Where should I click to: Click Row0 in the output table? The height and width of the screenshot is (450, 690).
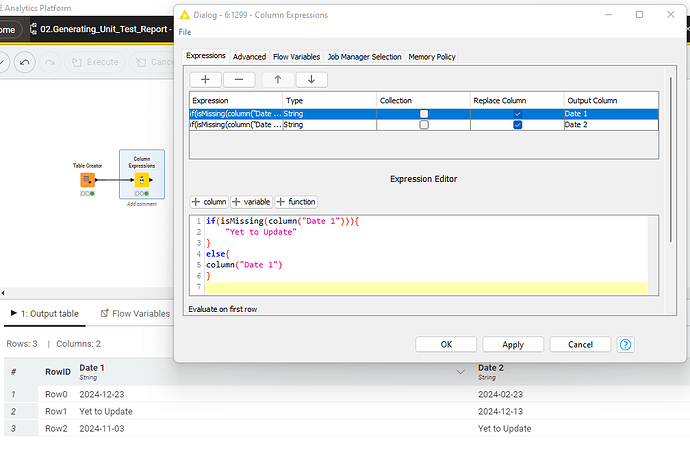coord(56,395)
